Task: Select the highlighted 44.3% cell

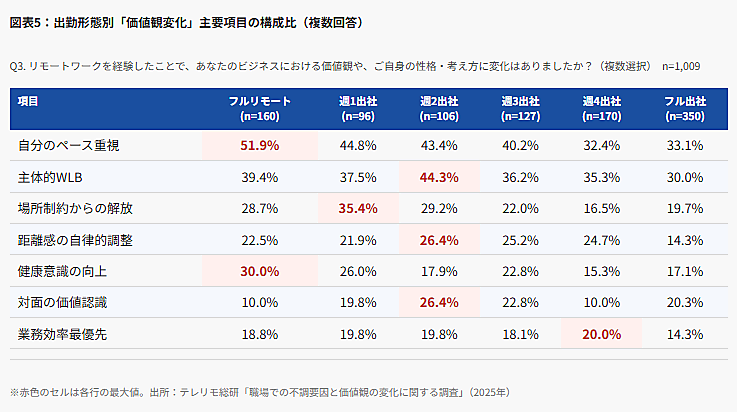Action: click(x=439, y=177)
